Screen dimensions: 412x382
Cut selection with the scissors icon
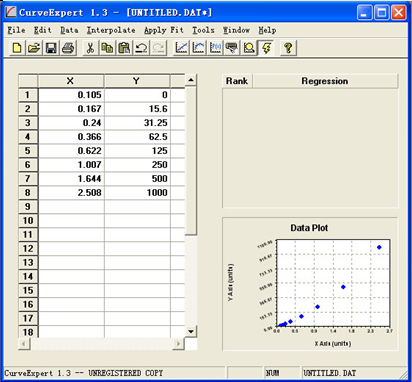click(90, 48)
